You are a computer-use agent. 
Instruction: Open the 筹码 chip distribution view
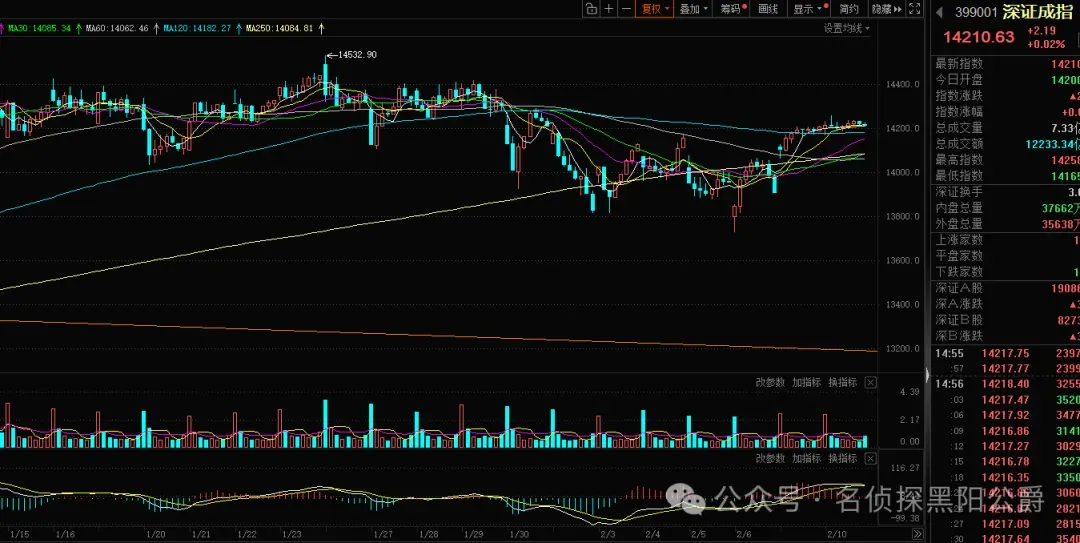coord(733,8)
